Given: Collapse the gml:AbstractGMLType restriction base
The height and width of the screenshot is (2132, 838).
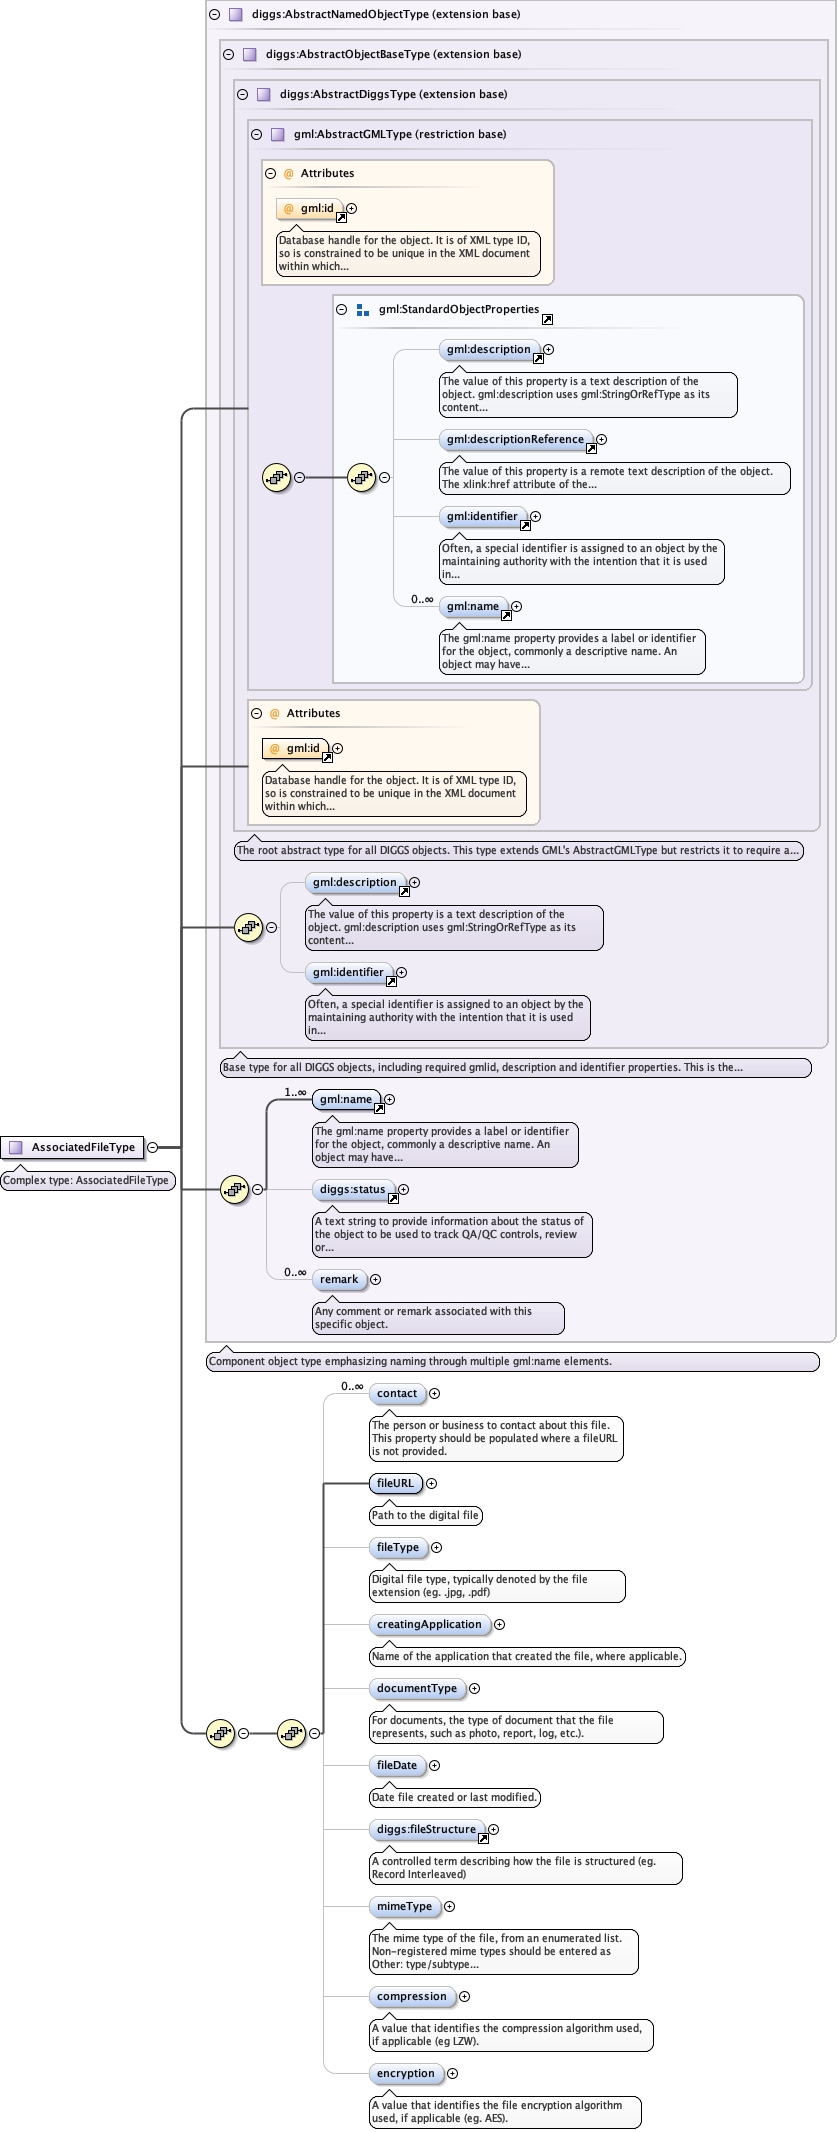Looking at the screenshot, I should 256,134.
